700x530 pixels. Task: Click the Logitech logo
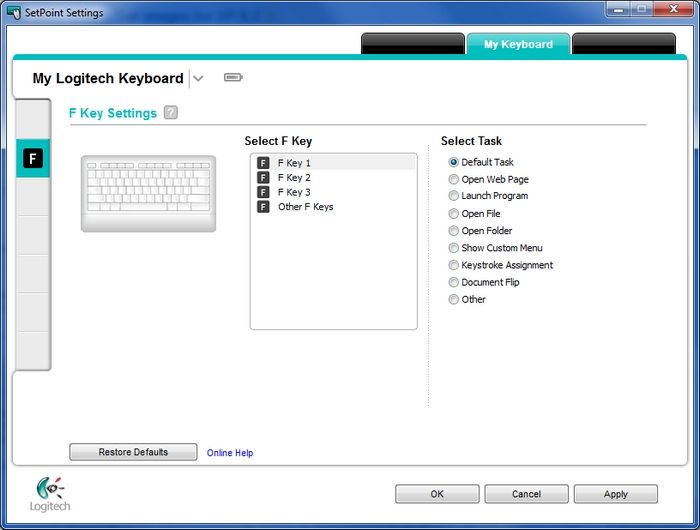pos(50,494)
